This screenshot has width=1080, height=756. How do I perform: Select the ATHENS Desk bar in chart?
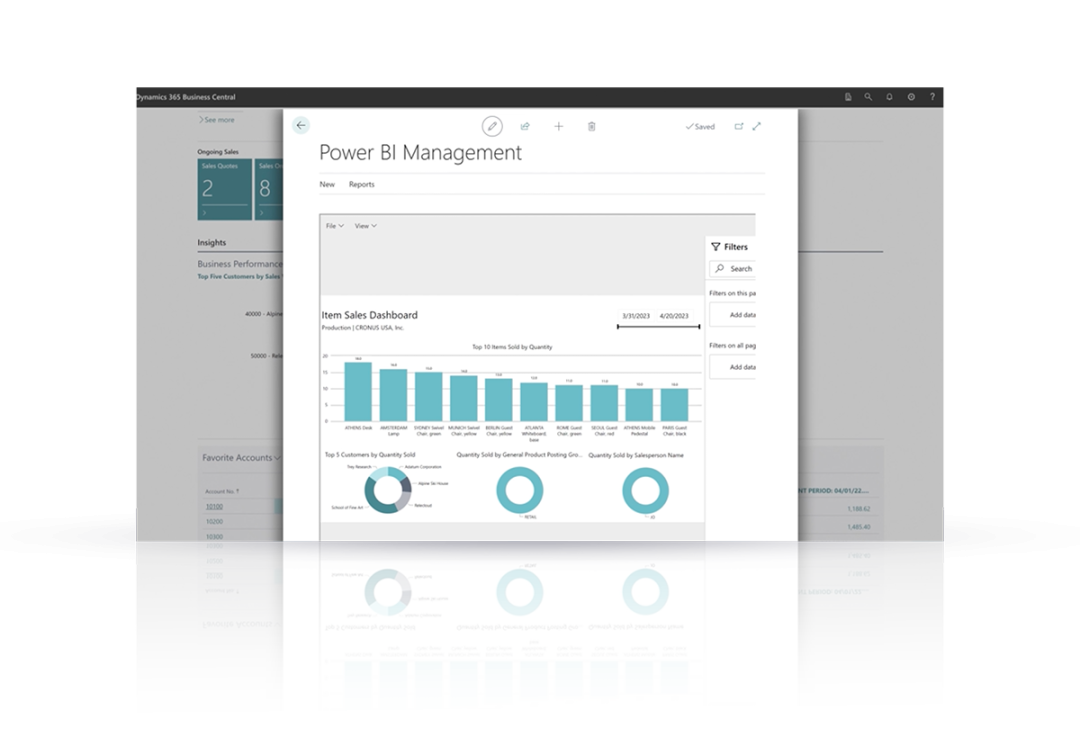tap(358, 391)
